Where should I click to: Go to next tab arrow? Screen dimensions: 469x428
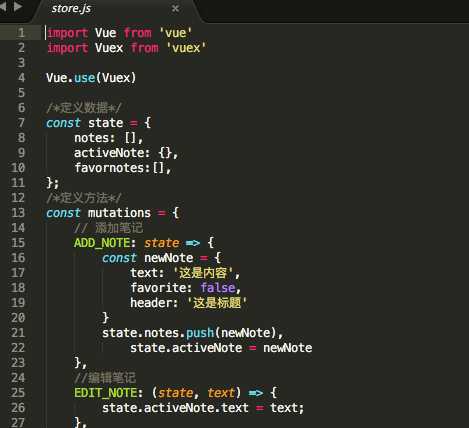[x=18, y=6]
